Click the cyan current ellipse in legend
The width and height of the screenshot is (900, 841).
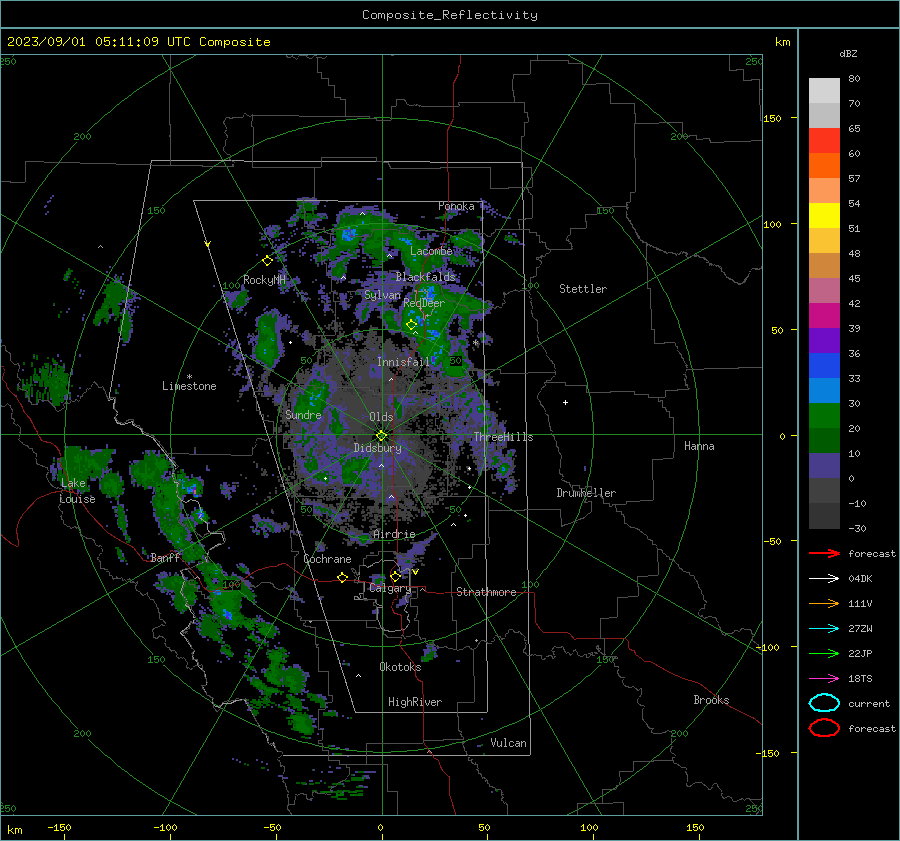pos(824,703)
